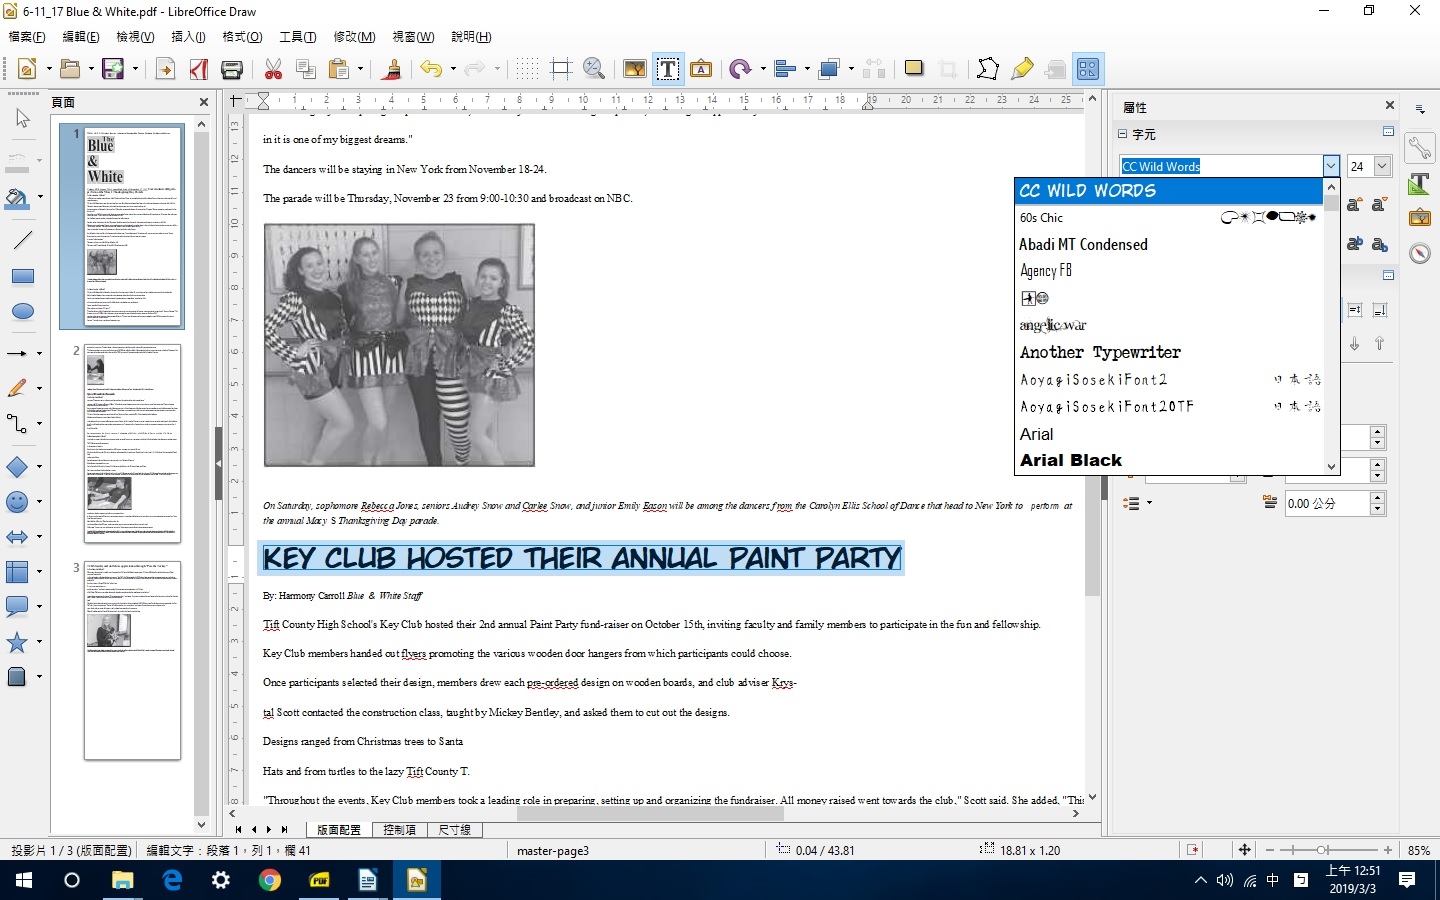This screenshot has height=900, width=1440.
Task: Select the Rectangle shape tool
Action: [22, 276]
